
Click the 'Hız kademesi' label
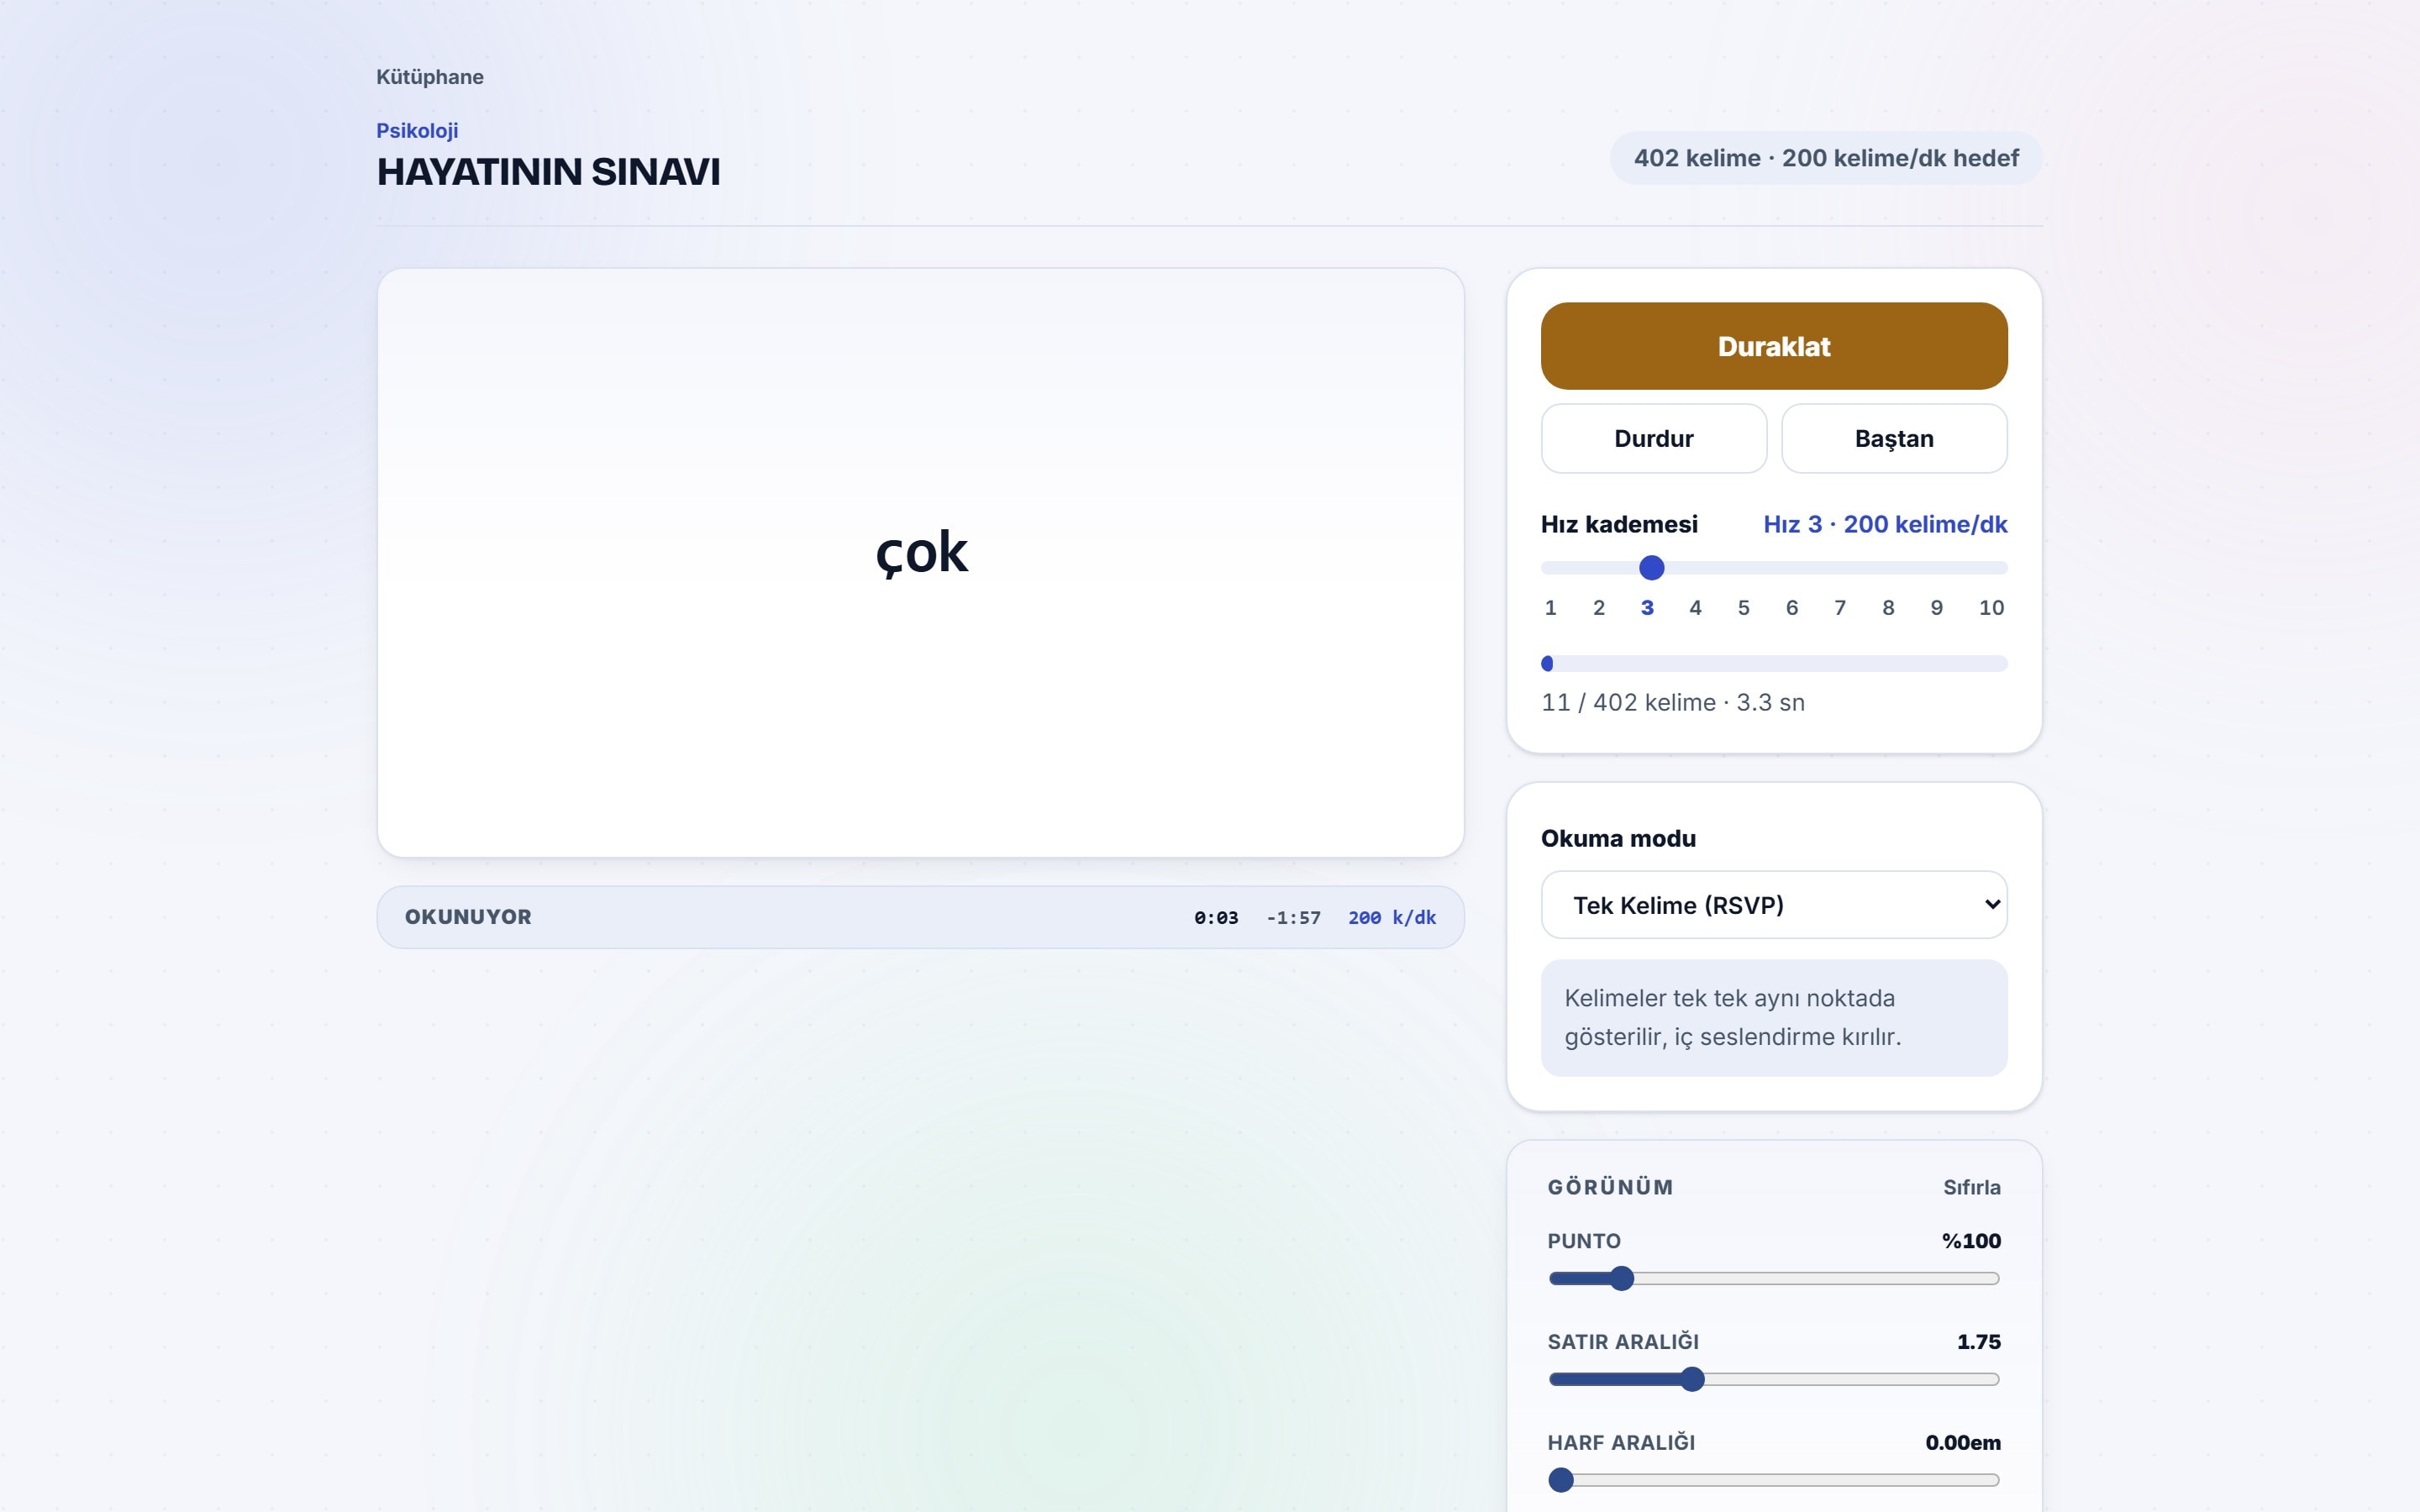click(x=1619, y=524)
